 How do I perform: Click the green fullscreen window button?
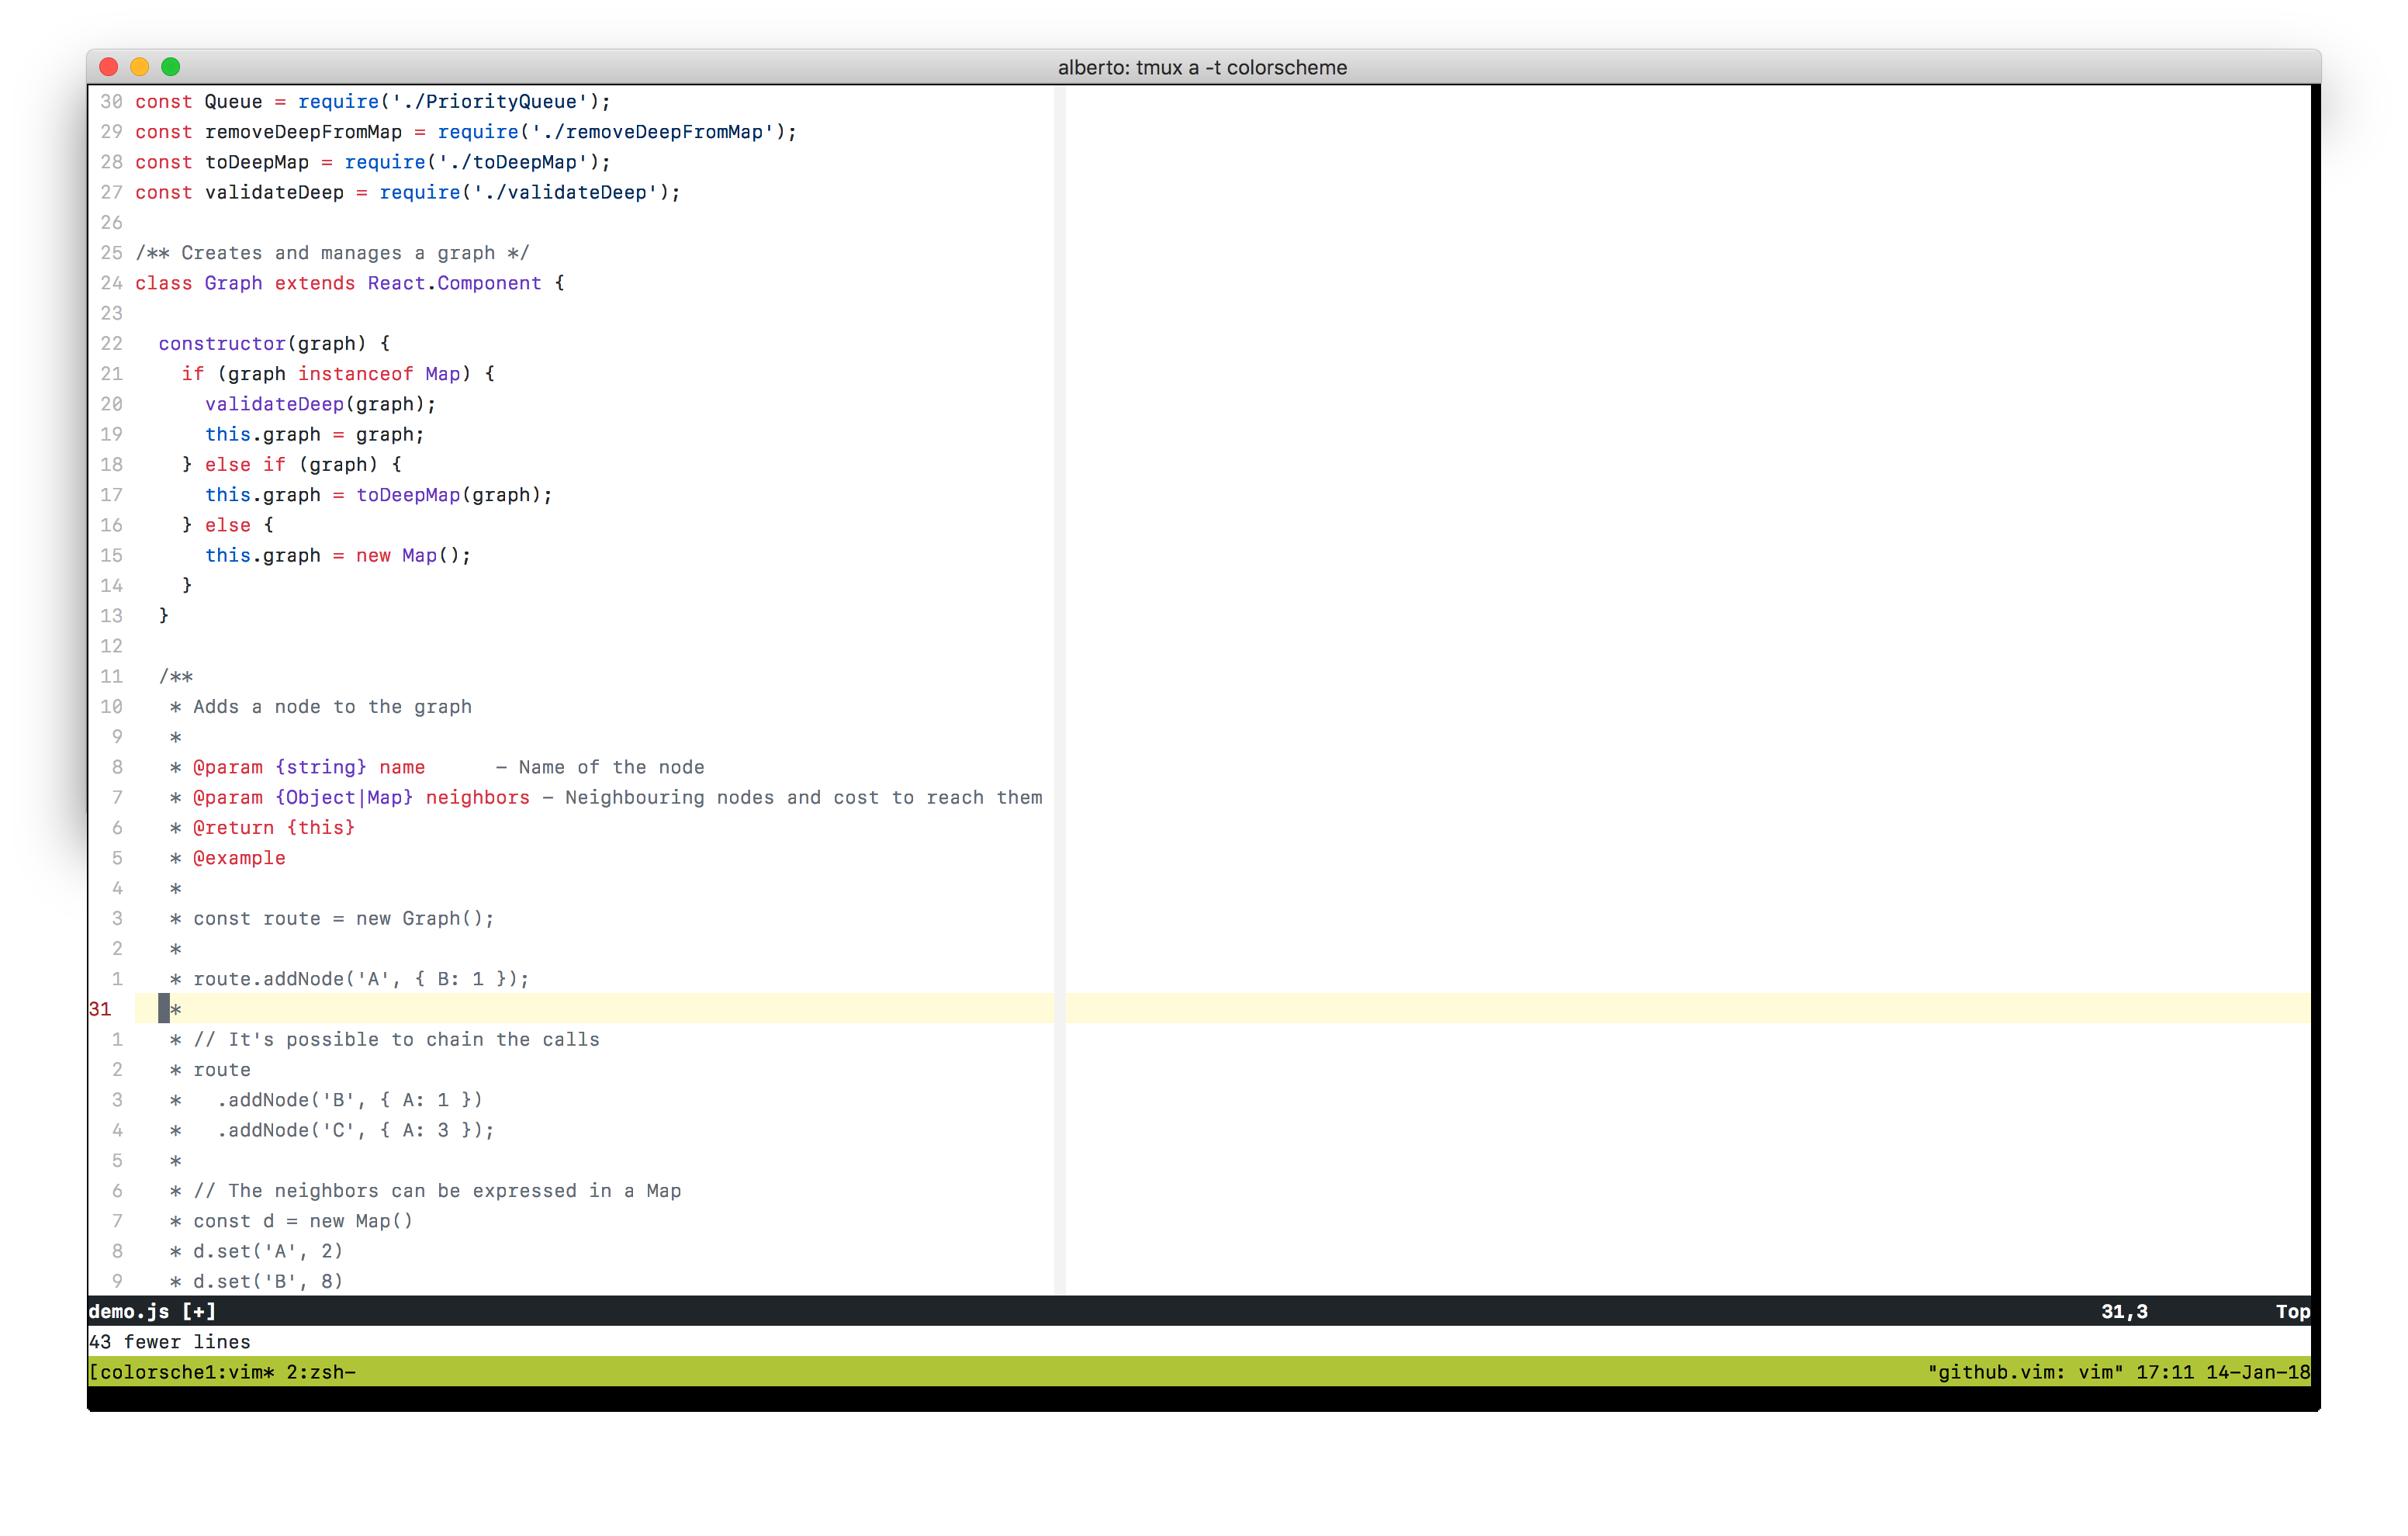click(x=171, y=67)
